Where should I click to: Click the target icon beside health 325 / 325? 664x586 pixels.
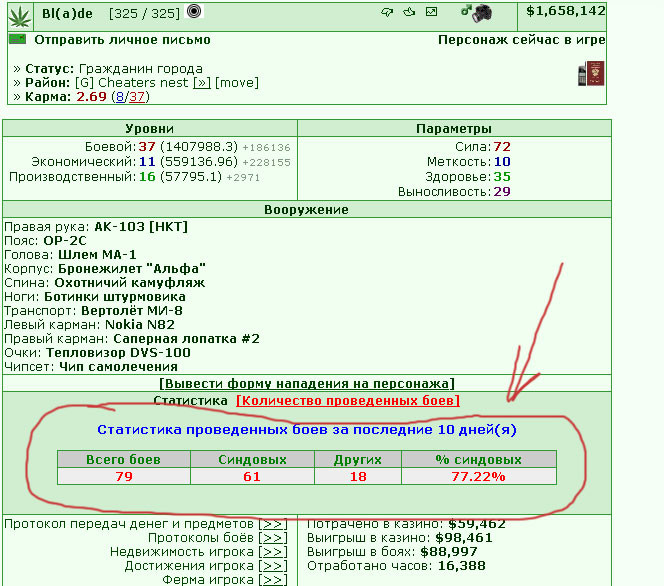(194, 11)
